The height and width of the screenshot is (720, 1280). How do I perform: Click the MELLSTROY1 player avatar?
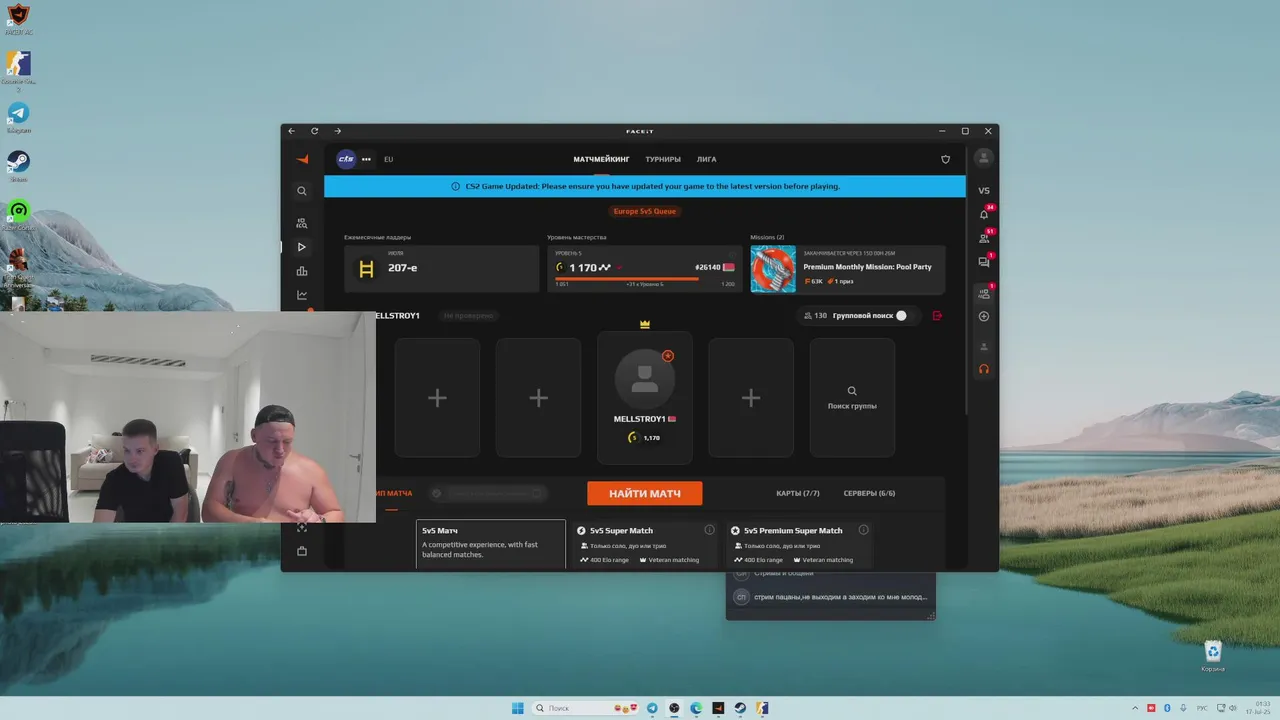coord(645,380)
